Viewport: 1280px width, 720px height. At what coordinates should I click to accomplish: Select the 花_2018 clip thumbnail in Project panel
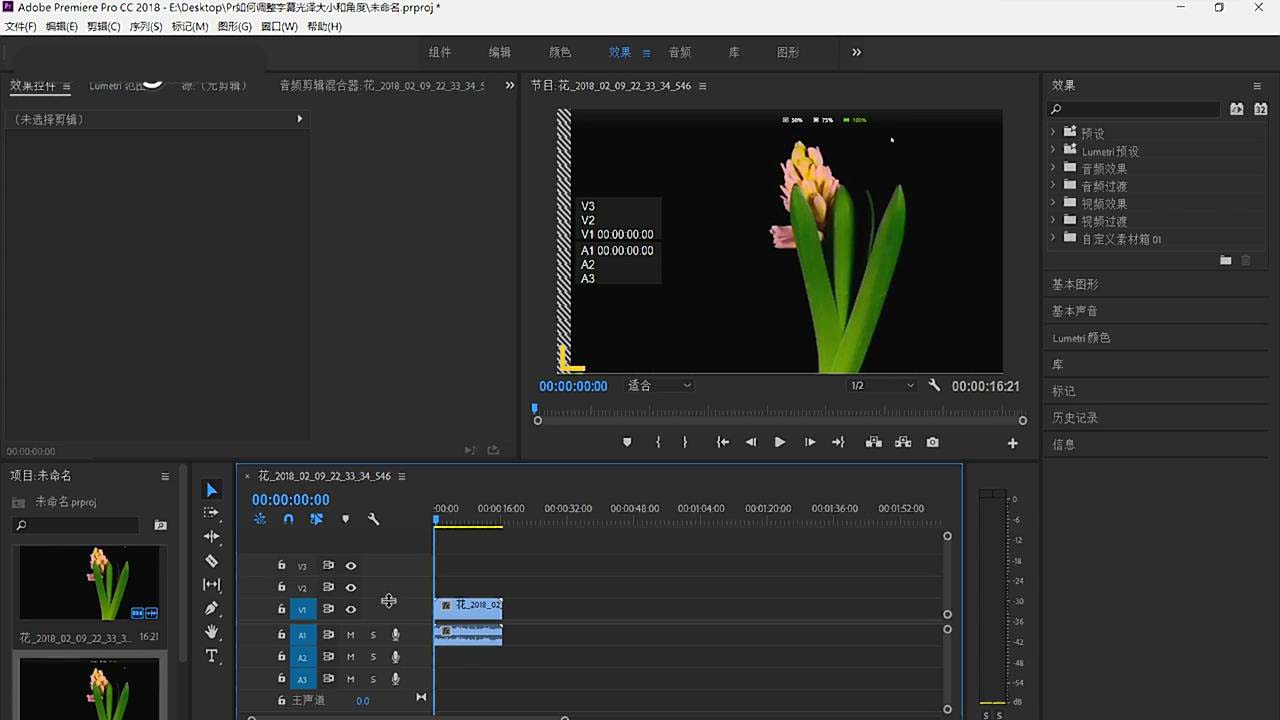88,582
